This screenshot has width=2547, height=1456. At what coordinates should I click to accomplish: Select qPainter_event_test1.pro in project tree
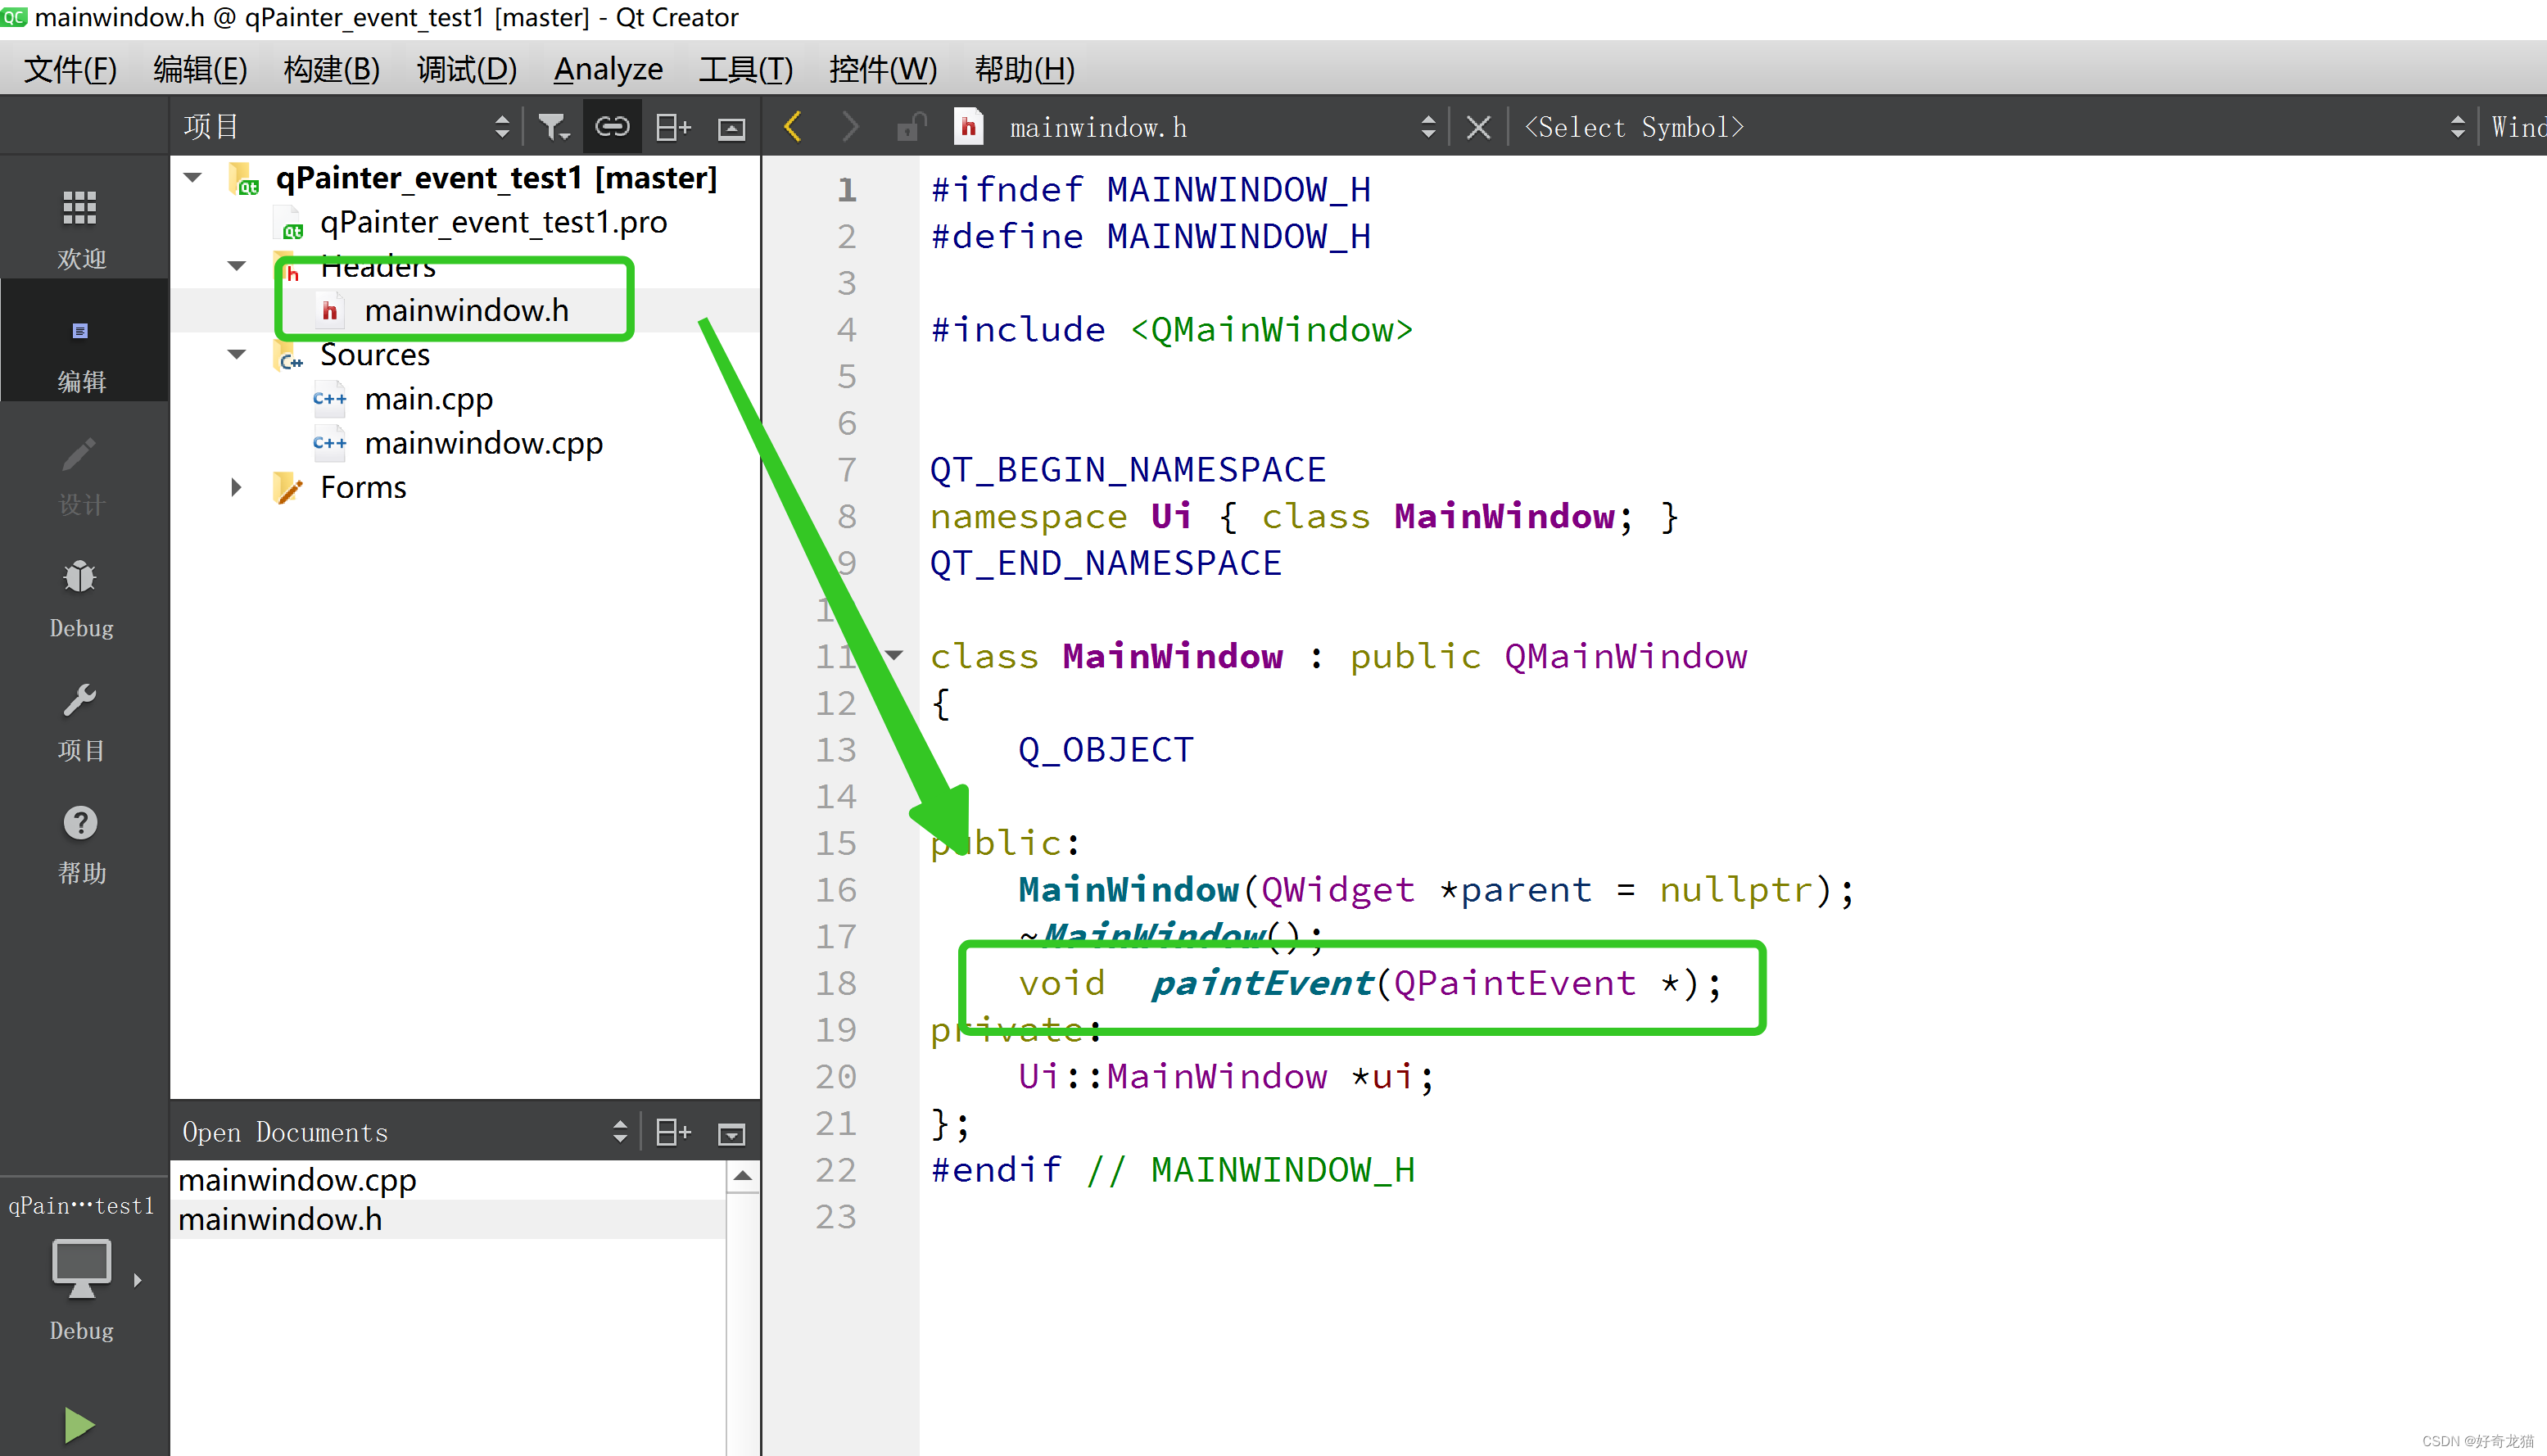coord(493,221)
